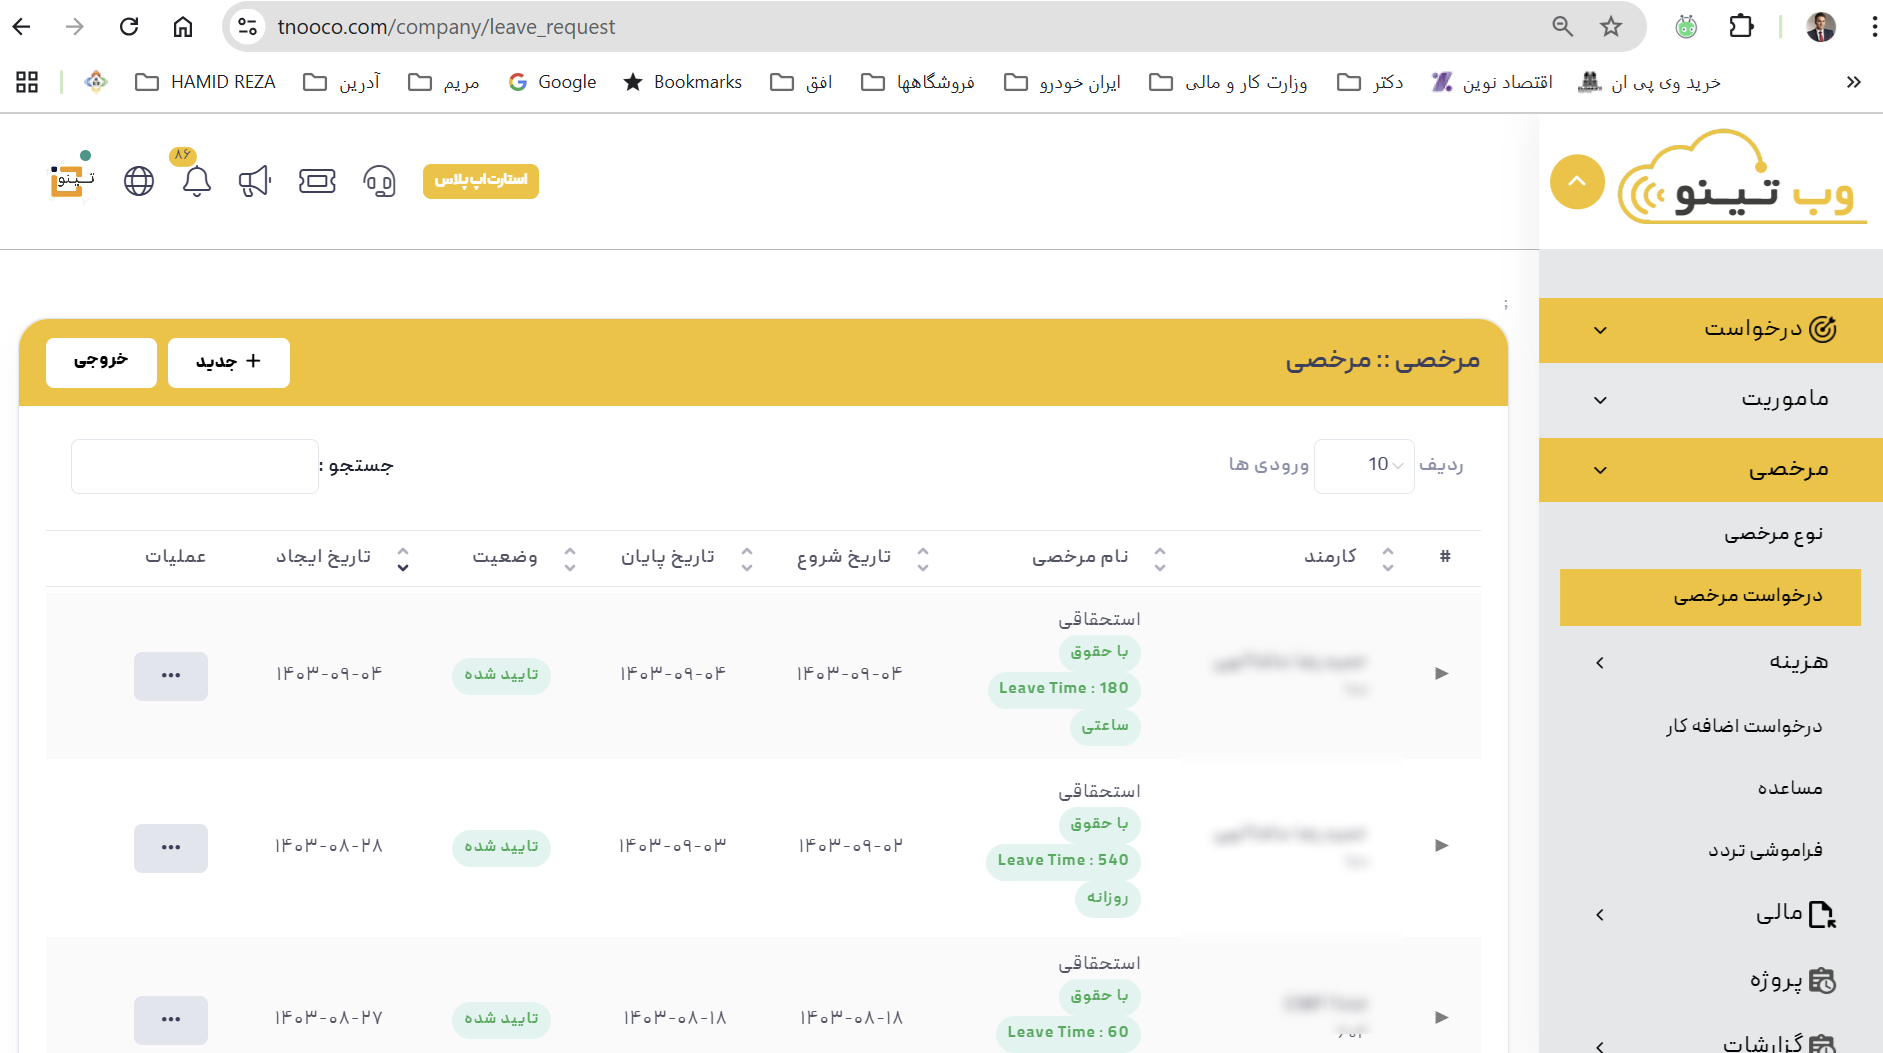Open the megaphone announcements icon

pyautogui.click(x=255, y=181)
